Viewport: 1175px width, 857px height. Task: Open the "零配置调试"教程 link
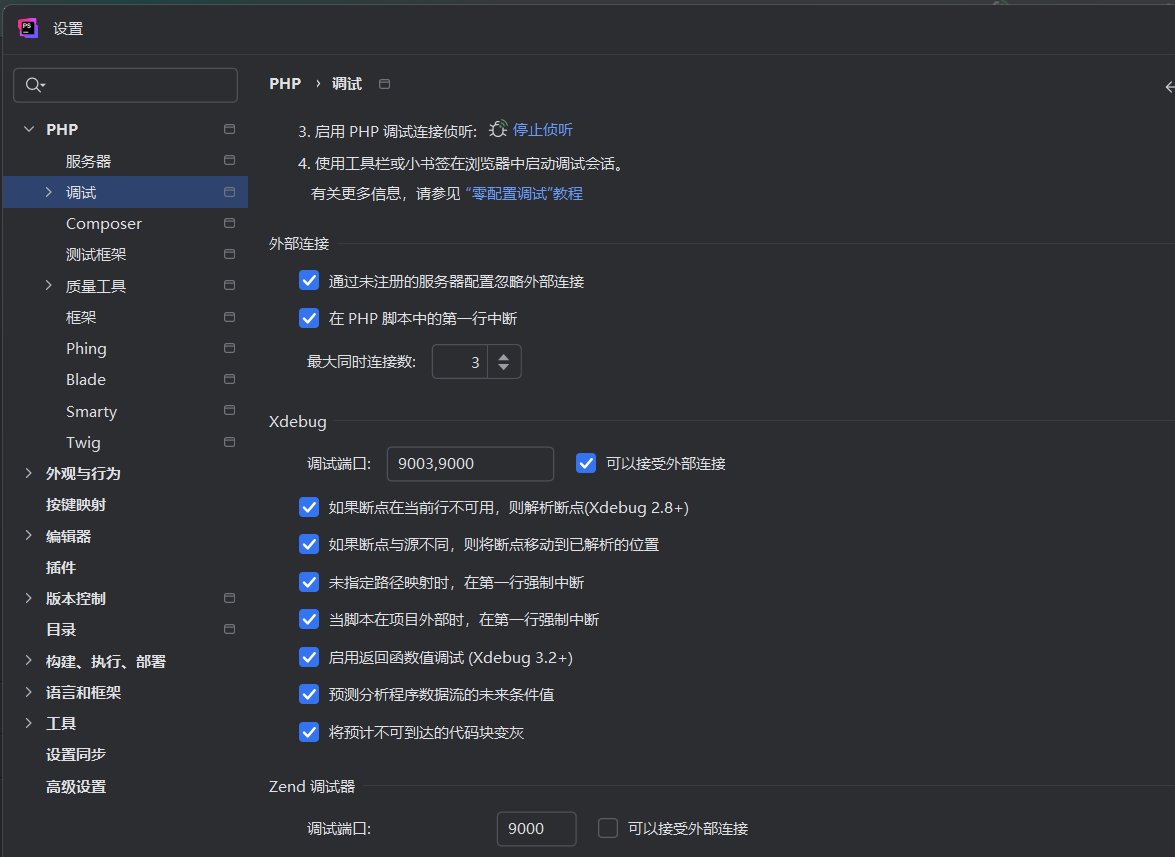(524, 193)
